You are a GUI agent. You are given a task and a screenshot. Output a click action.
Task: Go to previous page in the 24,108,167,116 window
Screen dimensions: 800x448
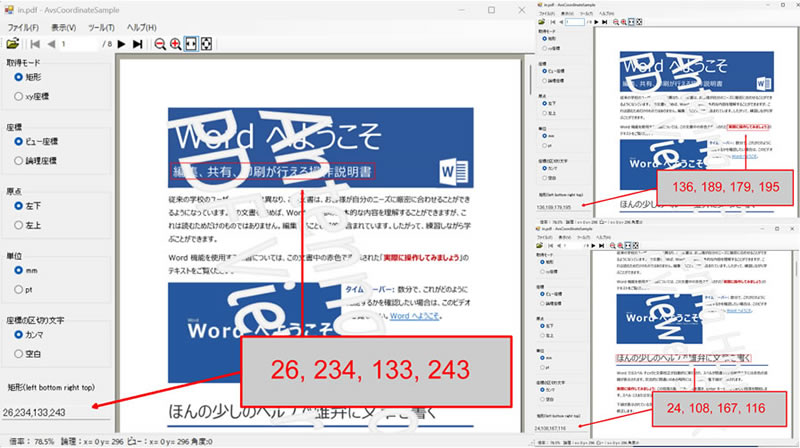(559, 245)
